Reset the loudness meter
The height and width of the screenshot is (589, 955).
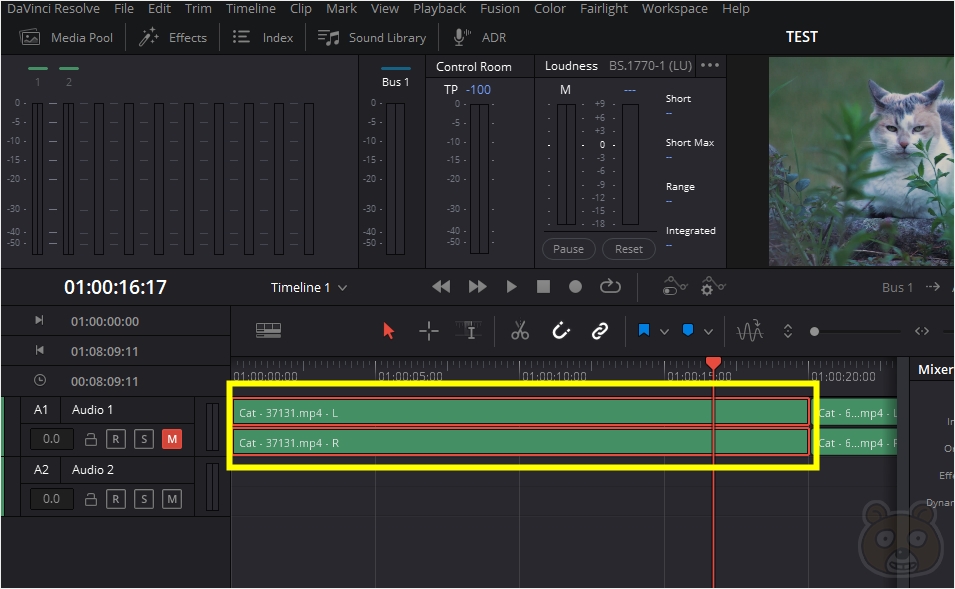[629, 249]
